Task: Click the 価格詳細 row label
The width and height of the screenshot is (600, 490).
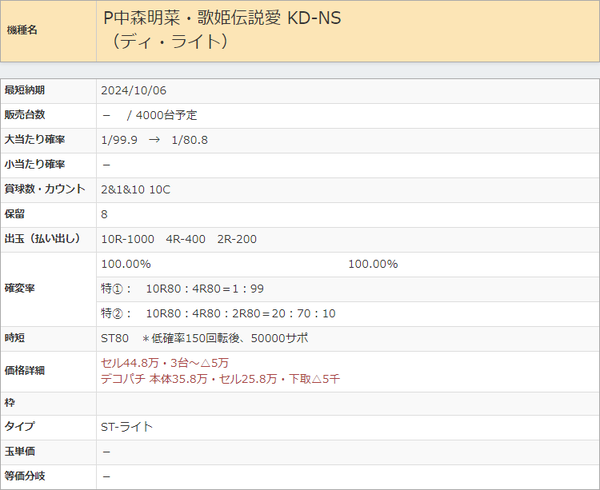Action: pos(24,370)
